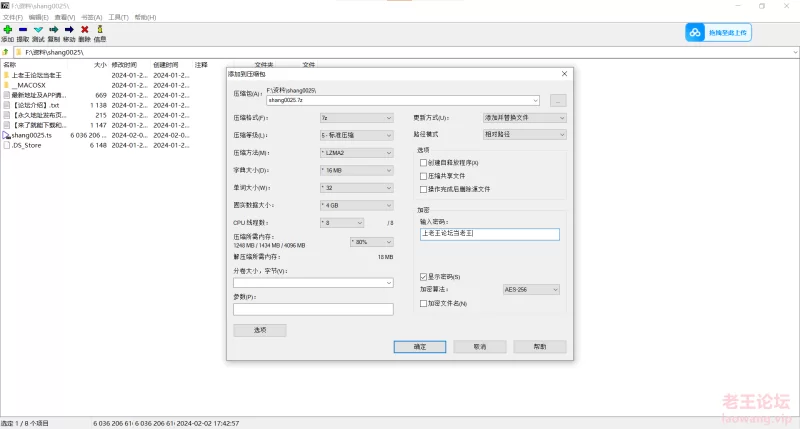Click the Copy (复制) arrow icon
This screenshot has height=429, width=800.
coord(53,30)
